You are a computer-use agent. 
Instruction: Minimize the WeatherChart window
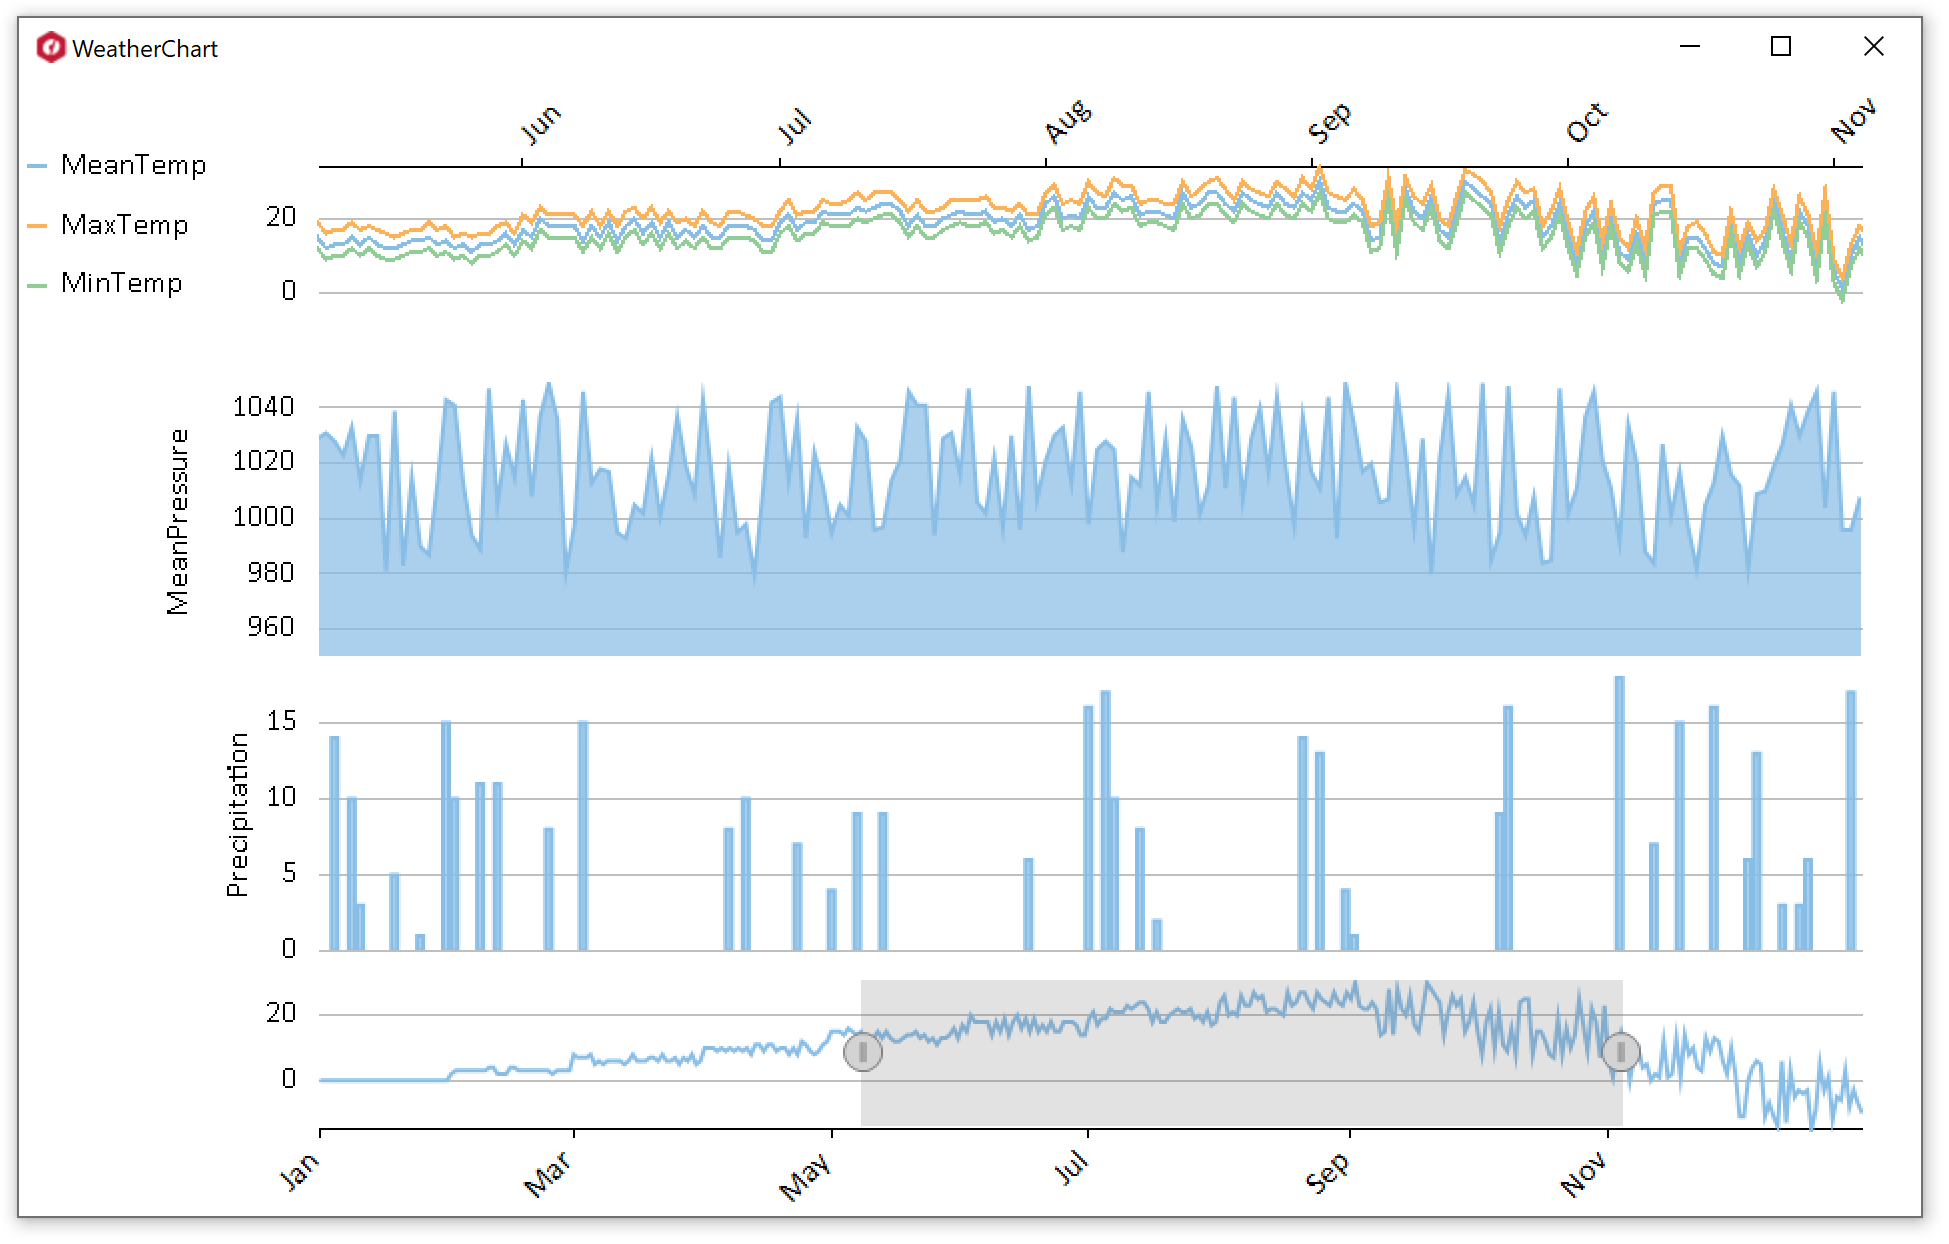[1689, 47]
